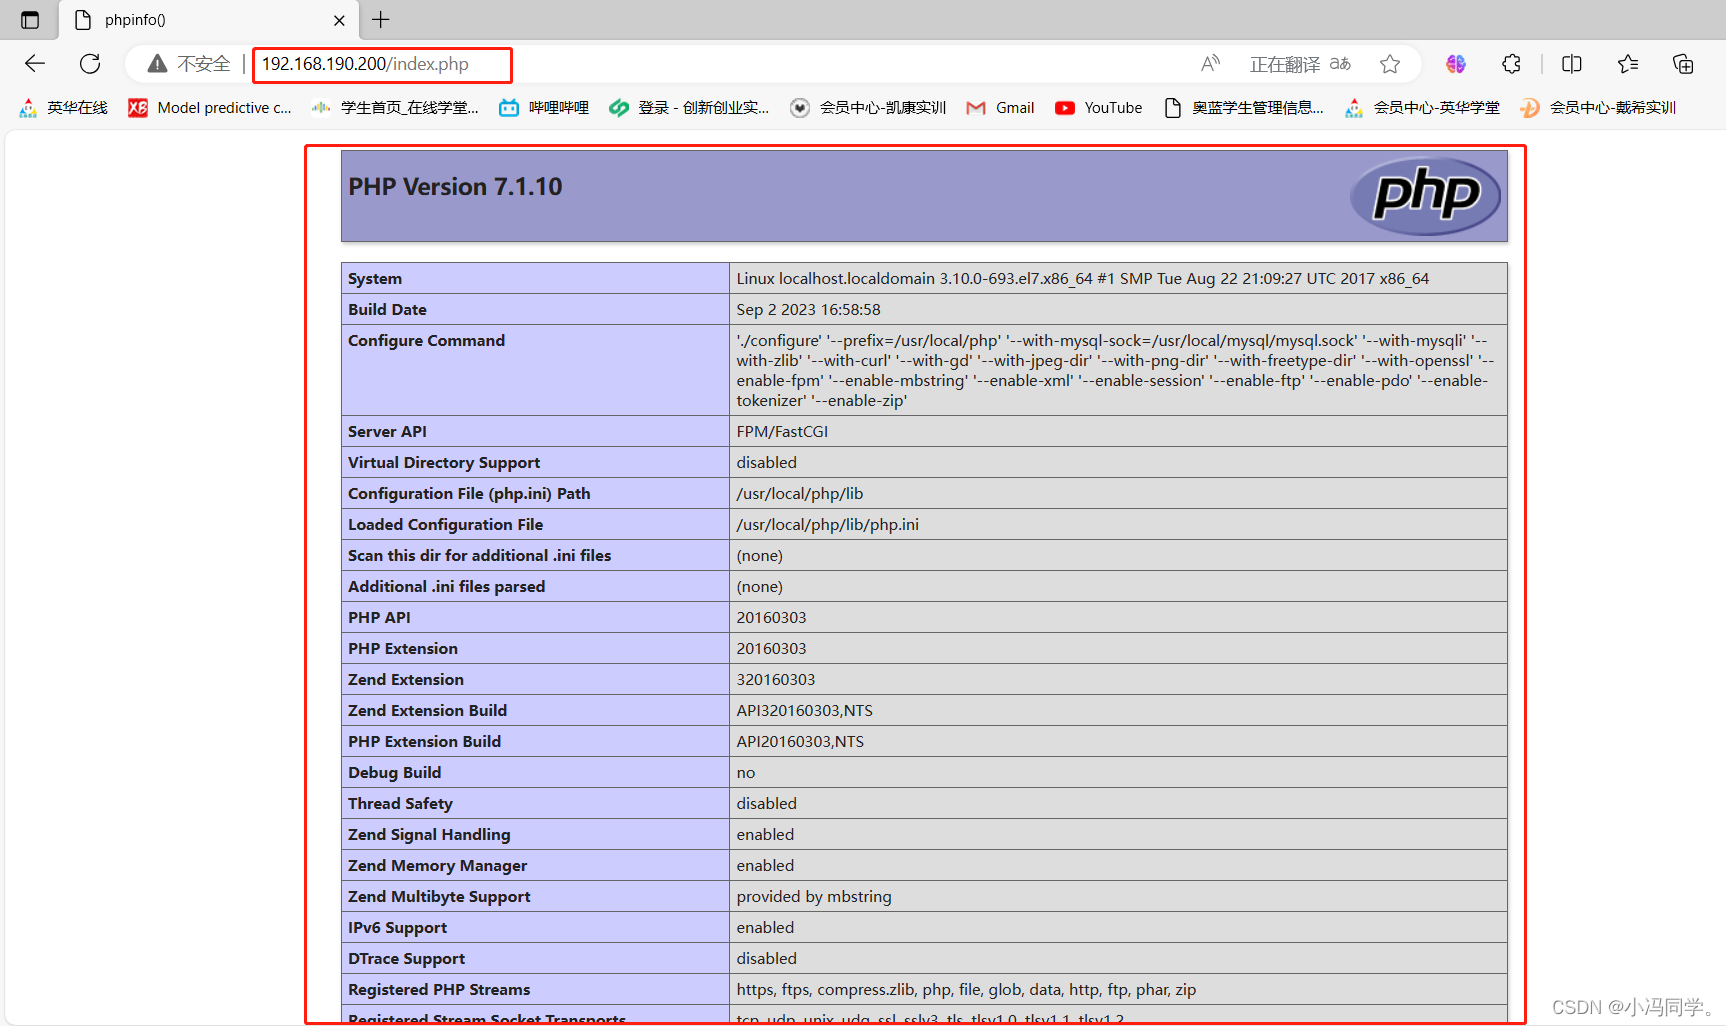Click the PHP logo image

pos(1425,195)
